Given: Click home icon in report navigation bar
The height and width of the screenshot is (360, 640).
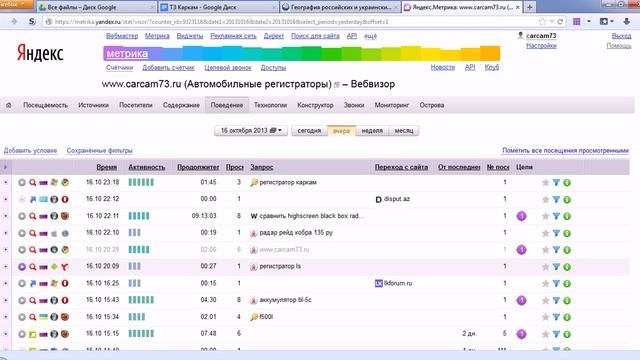Looking at the screenshot, I should point(9,105).
